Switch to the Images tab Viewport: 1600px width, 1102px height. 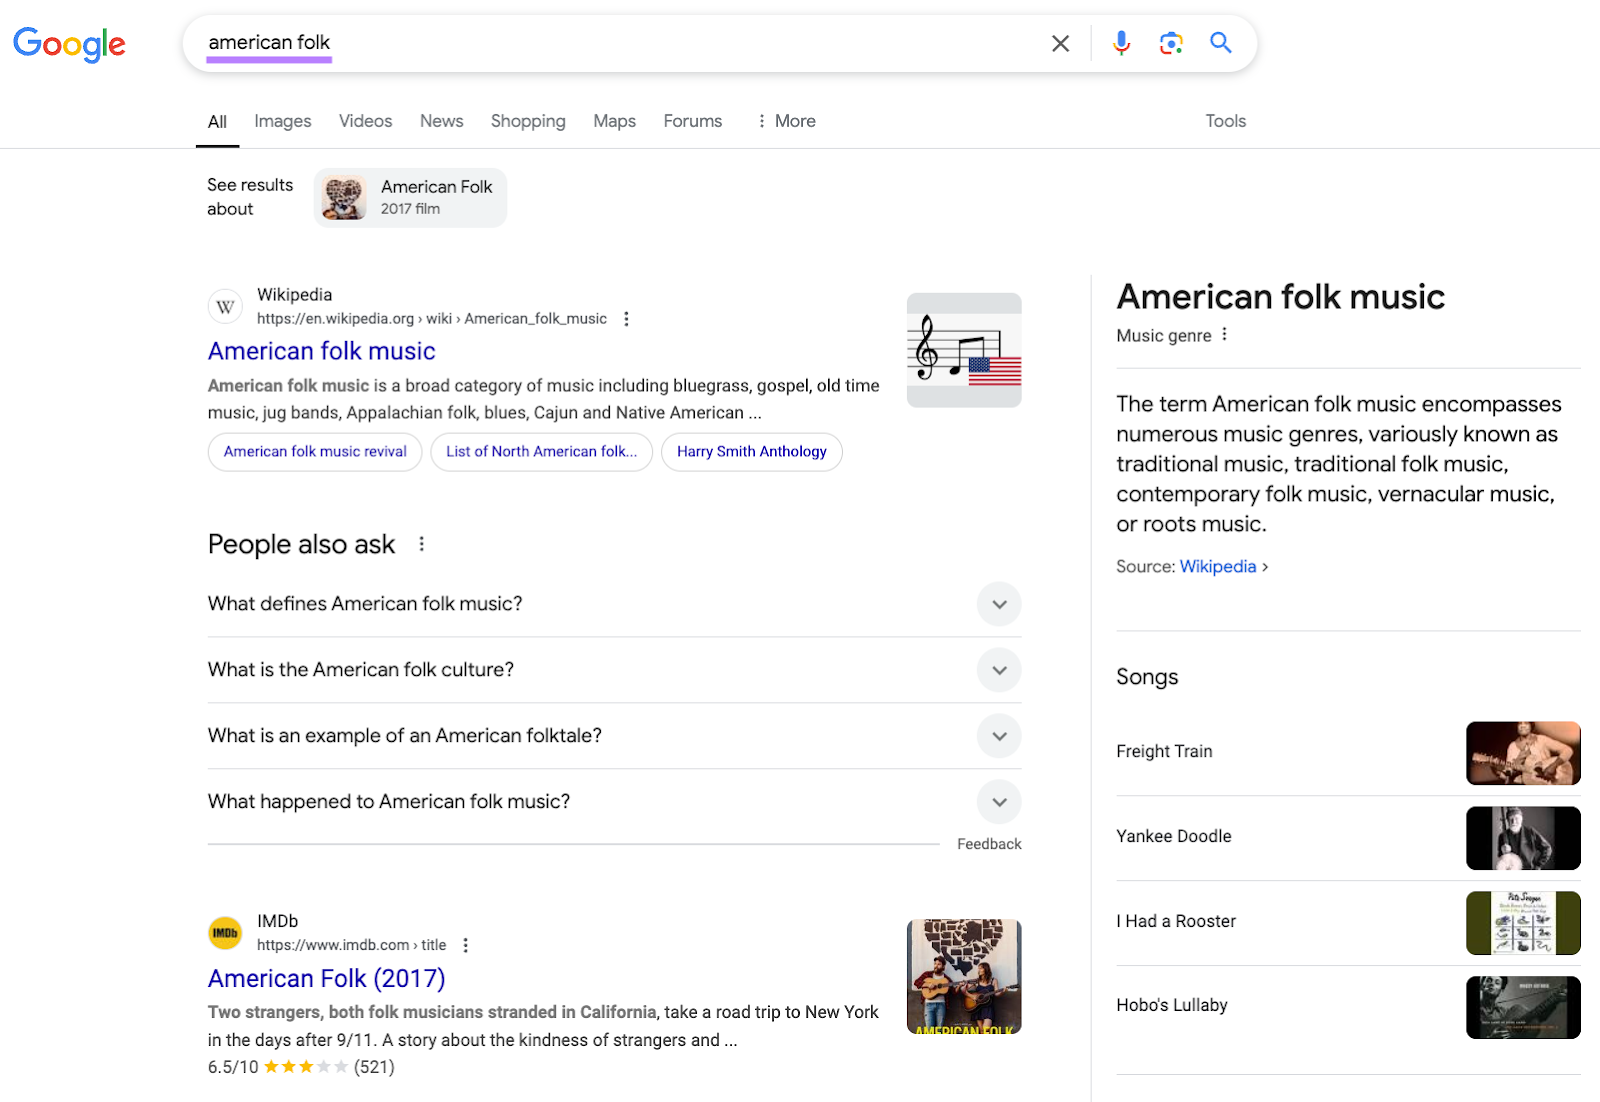[x=282, y=120]
